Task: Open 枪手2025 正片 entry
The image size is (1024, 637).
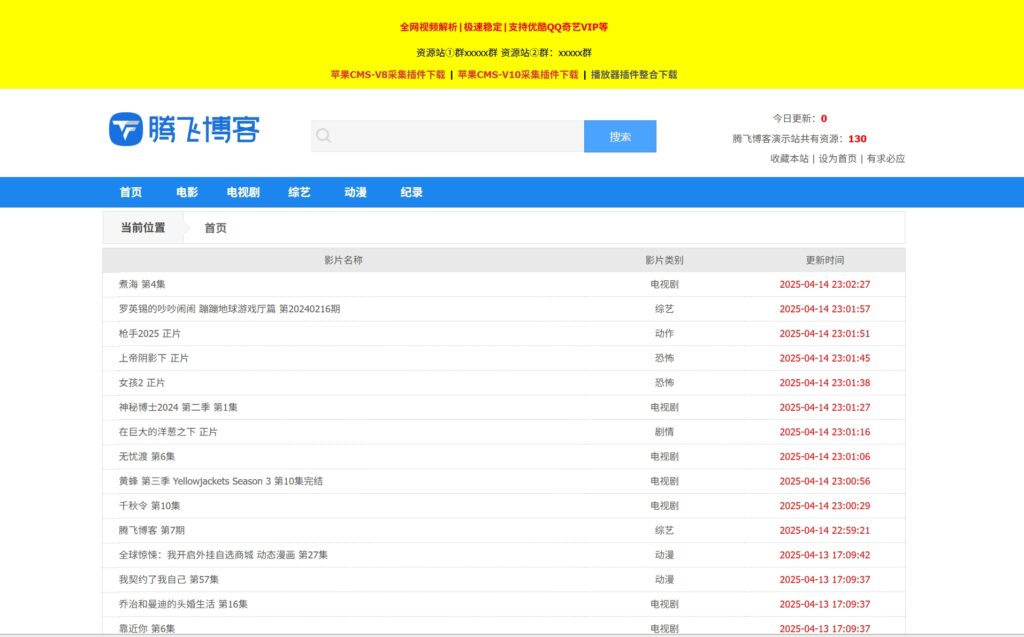Action: (x=150, y=333)
